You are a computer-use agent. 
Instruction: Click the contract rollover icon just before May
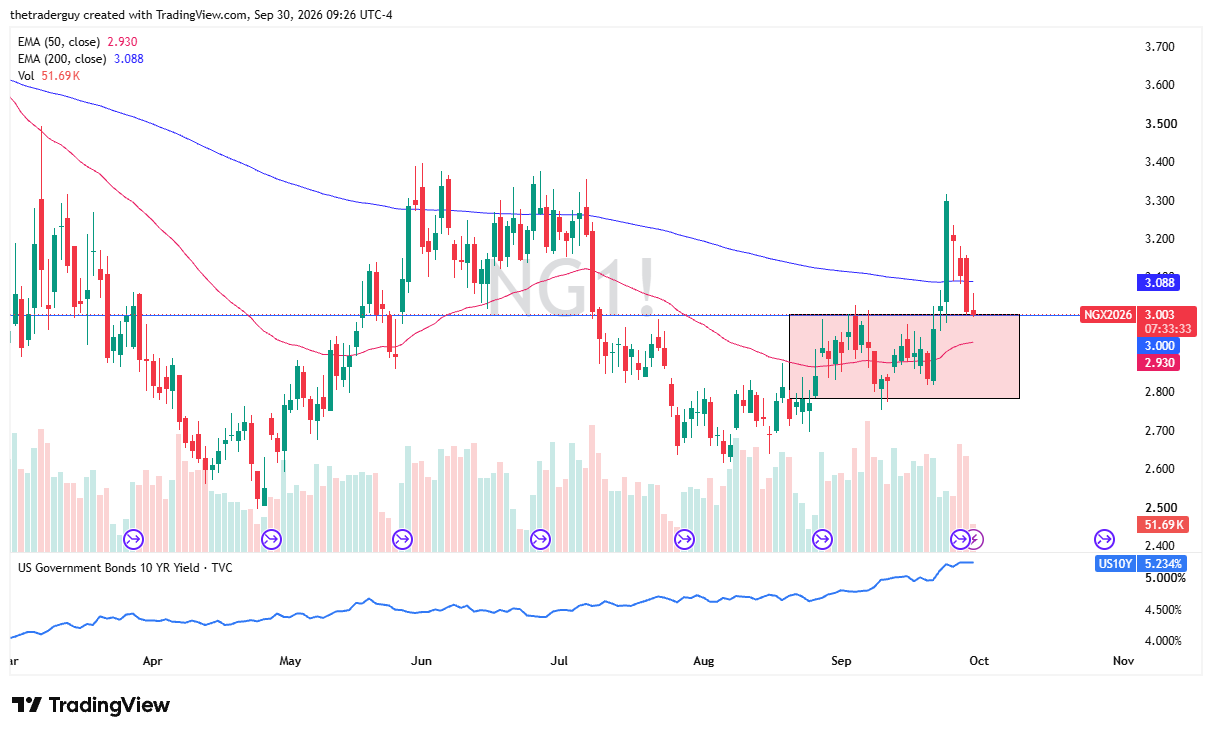271,540
